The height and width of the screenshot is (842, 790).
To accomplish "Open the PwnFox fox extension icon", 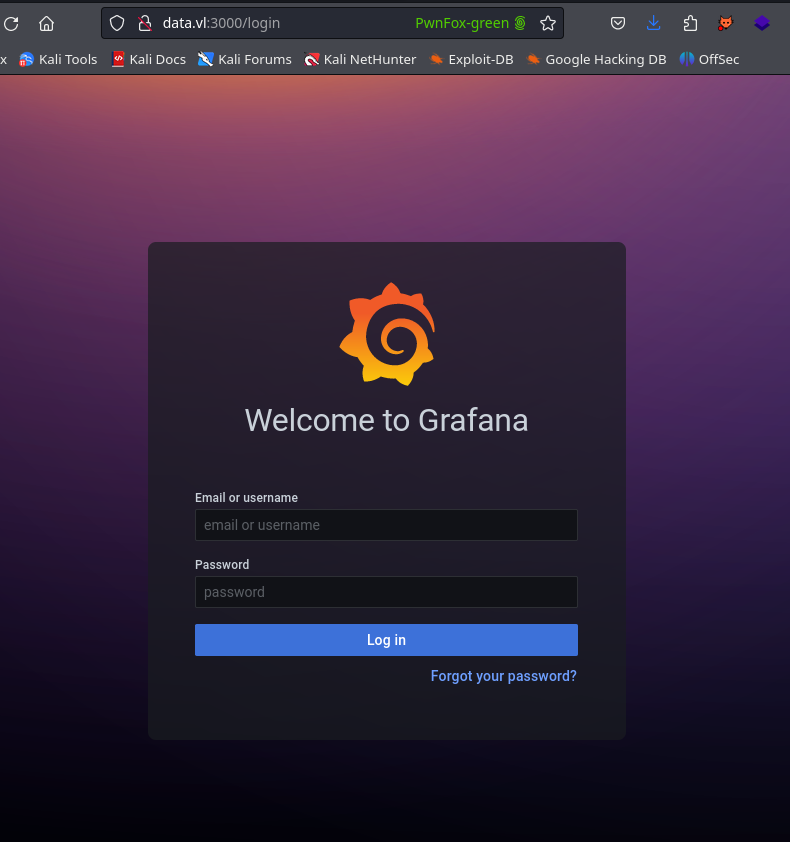I will tap(726, 23).
